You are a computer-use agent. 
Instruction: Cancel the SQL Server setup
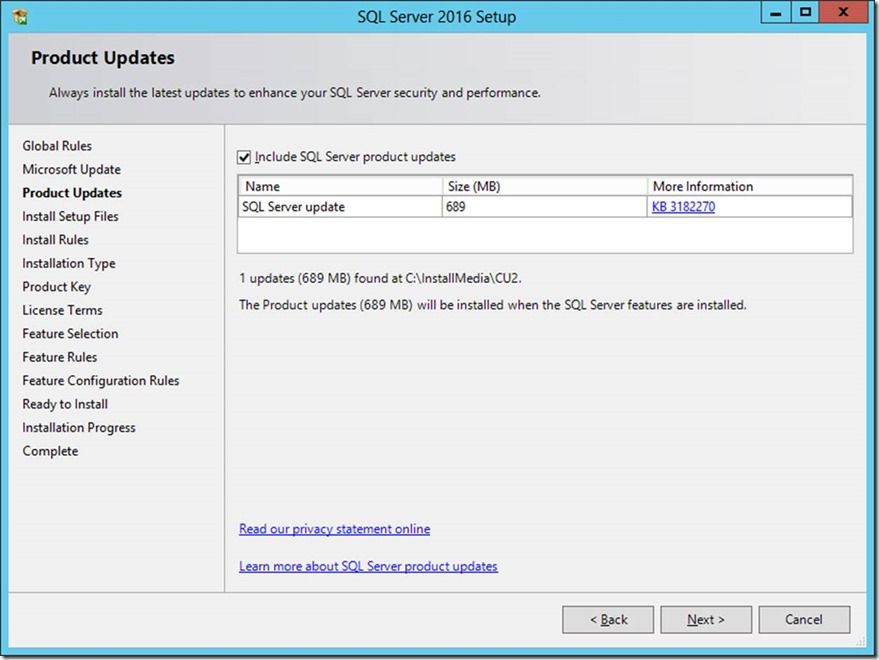coord(804,620)
